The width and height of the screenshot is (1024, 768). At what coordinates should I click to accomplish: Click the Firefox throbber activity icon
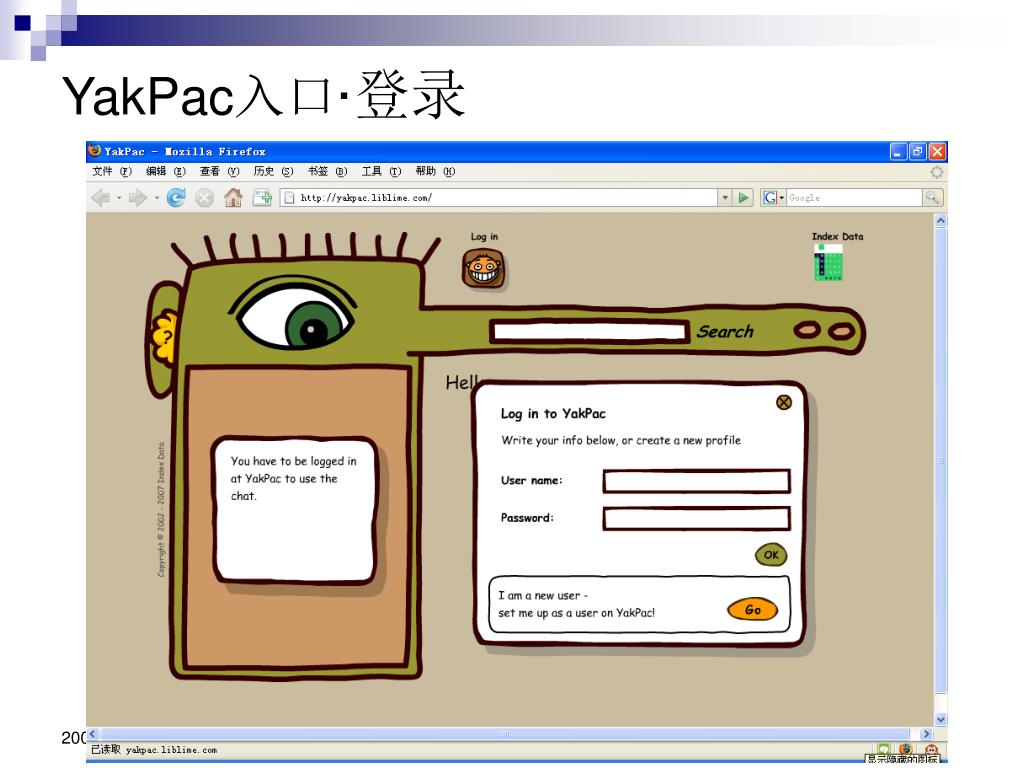(936, 172)
